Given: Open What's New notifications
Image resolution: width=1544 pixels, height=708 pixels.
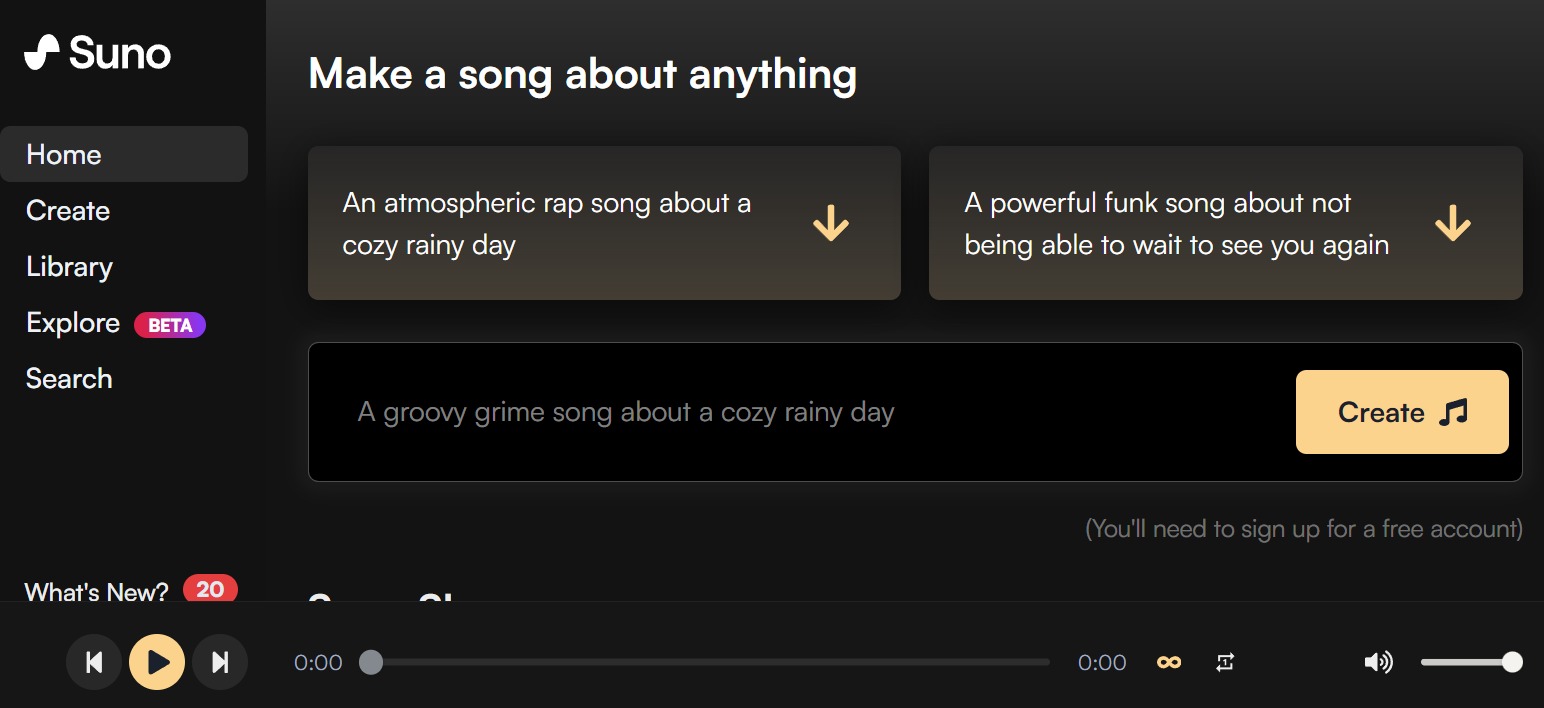Looking at the screenshot, I should click(x=131, y=591).
